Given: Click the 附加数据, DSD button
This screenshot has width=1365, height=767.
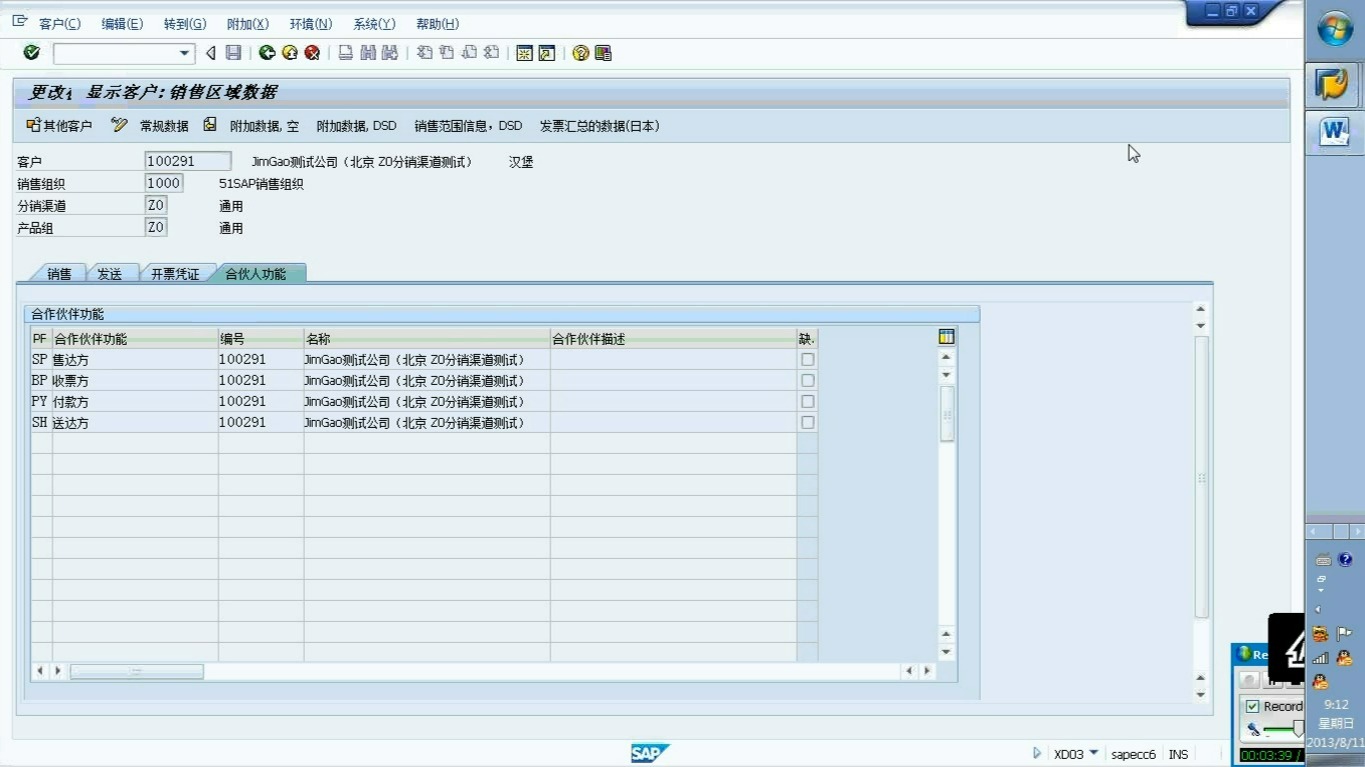Looking at the screenshot, I should [x=356, y=126].
